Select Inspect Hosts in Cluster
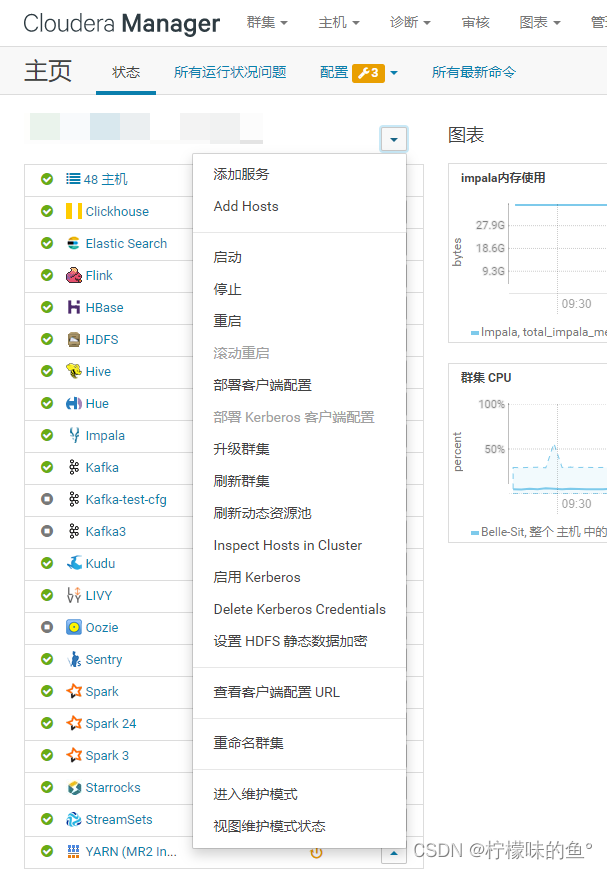 point(299,545)
